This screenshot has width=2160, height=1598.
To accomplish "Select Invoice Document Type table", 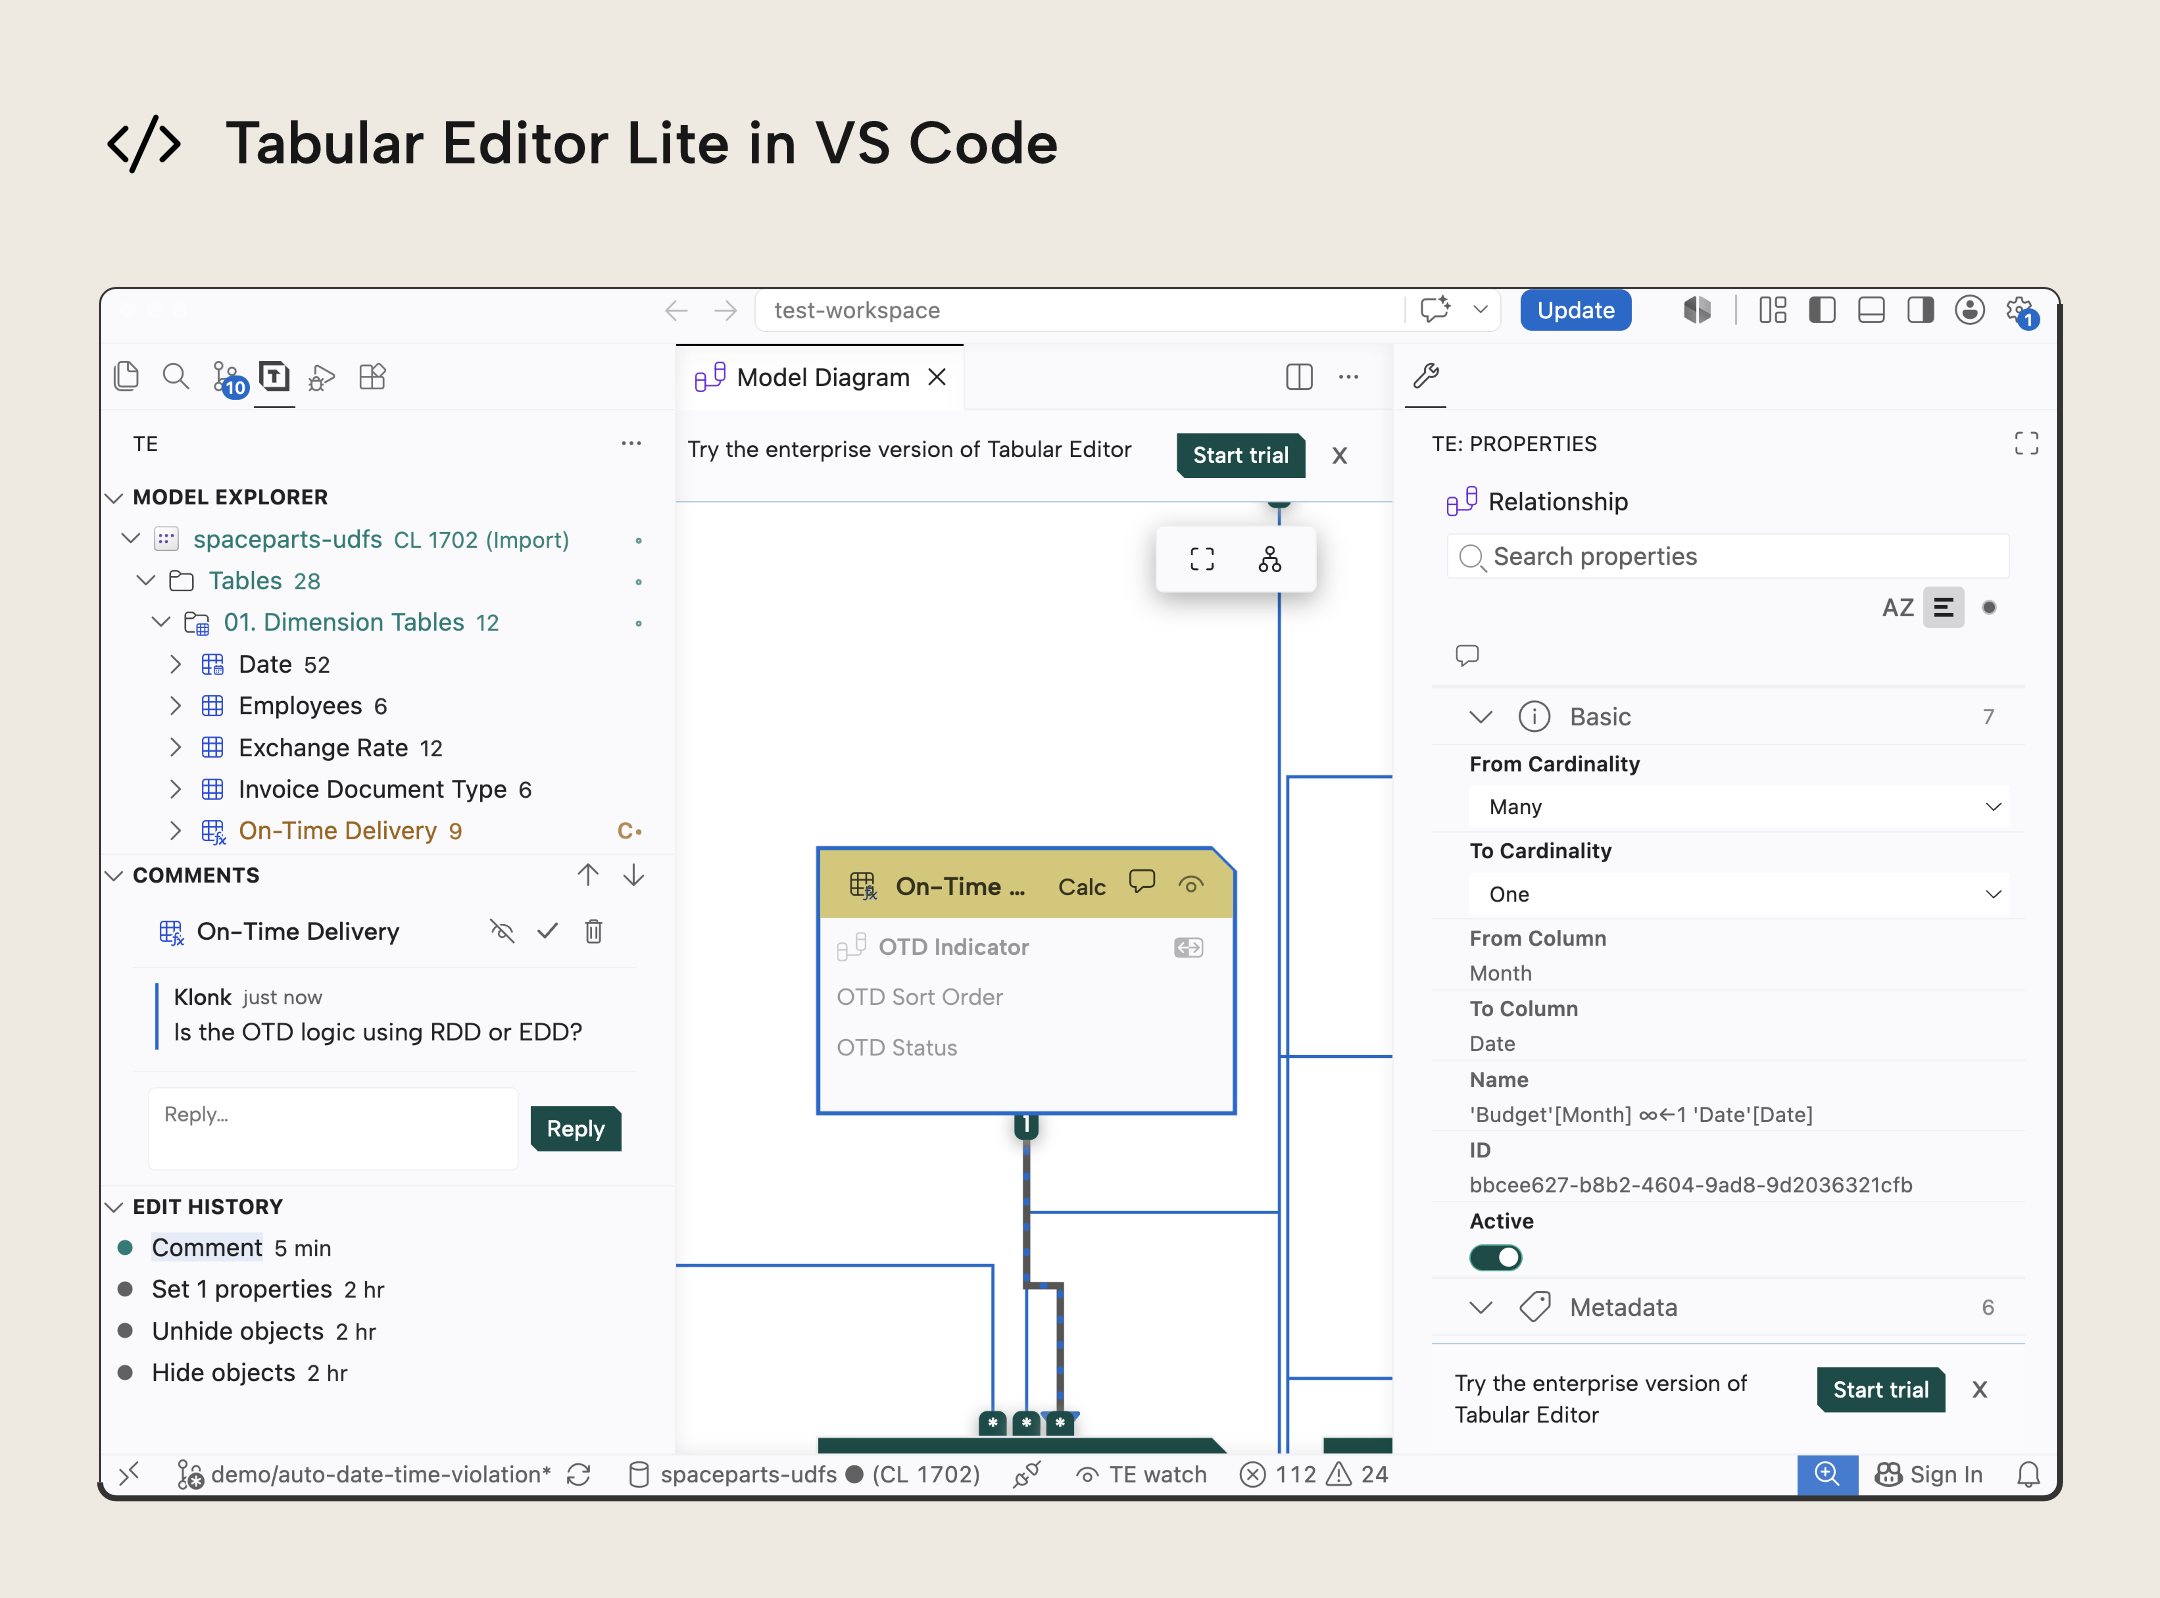I will coord(388,789).
